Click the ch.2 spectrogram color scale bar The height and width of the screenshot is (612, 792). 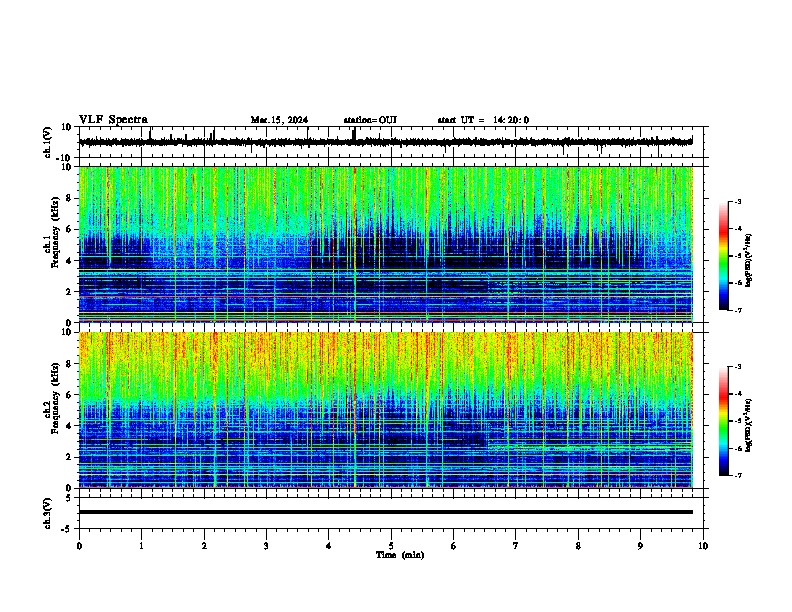click(x=724, y=421)
